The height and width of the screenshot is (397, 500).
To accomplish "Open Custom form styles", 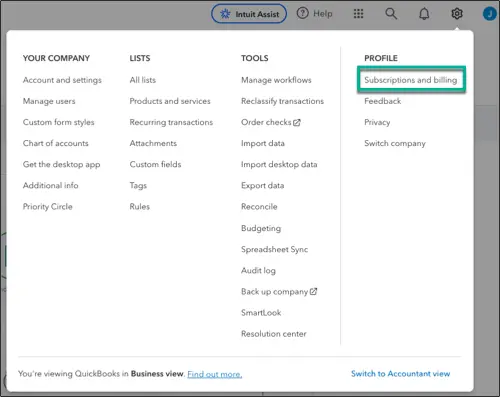I will 58,122.
